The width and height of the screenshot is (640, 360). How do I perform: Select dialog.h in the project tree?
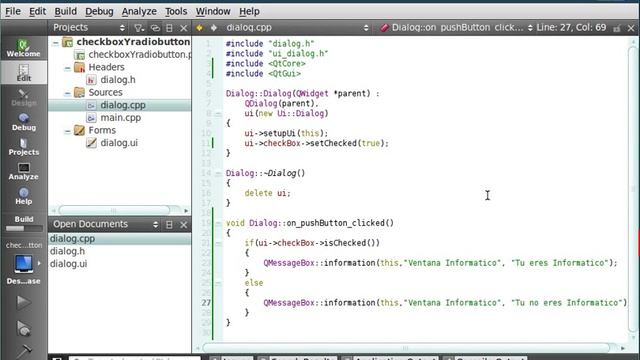[x=118, y=80]
